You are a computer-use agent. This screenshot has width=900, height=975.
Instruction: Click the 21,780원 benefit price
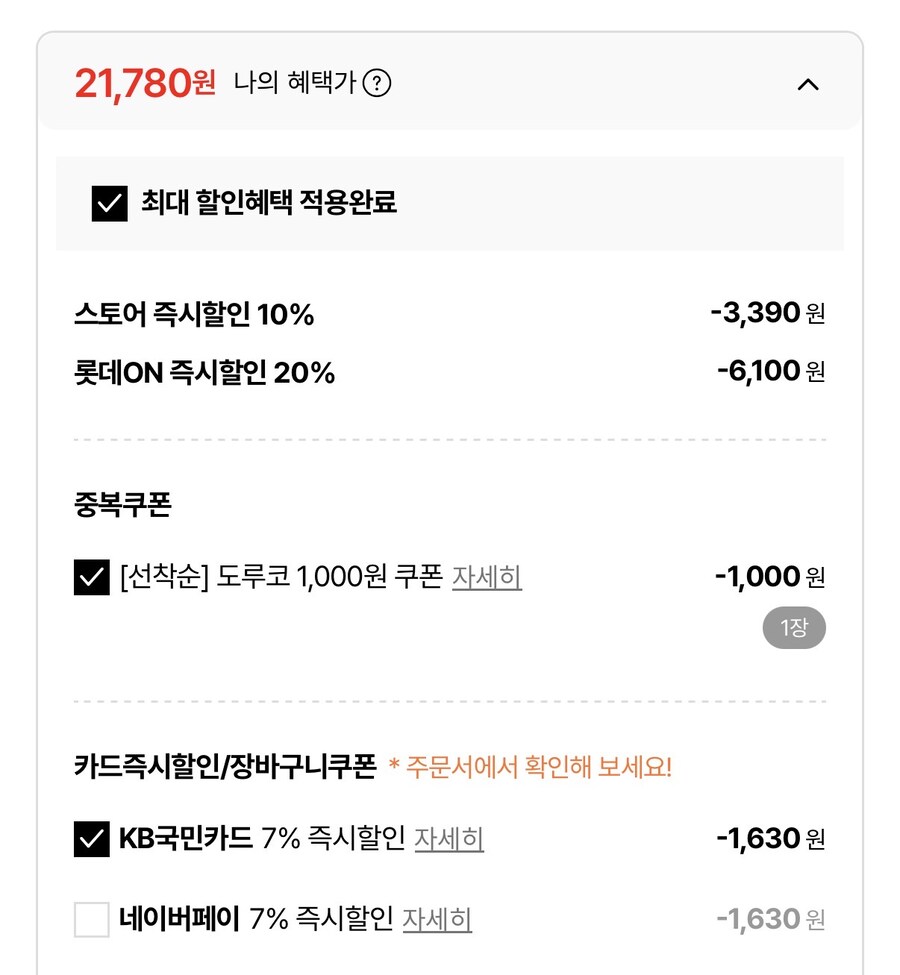(146, 84)
